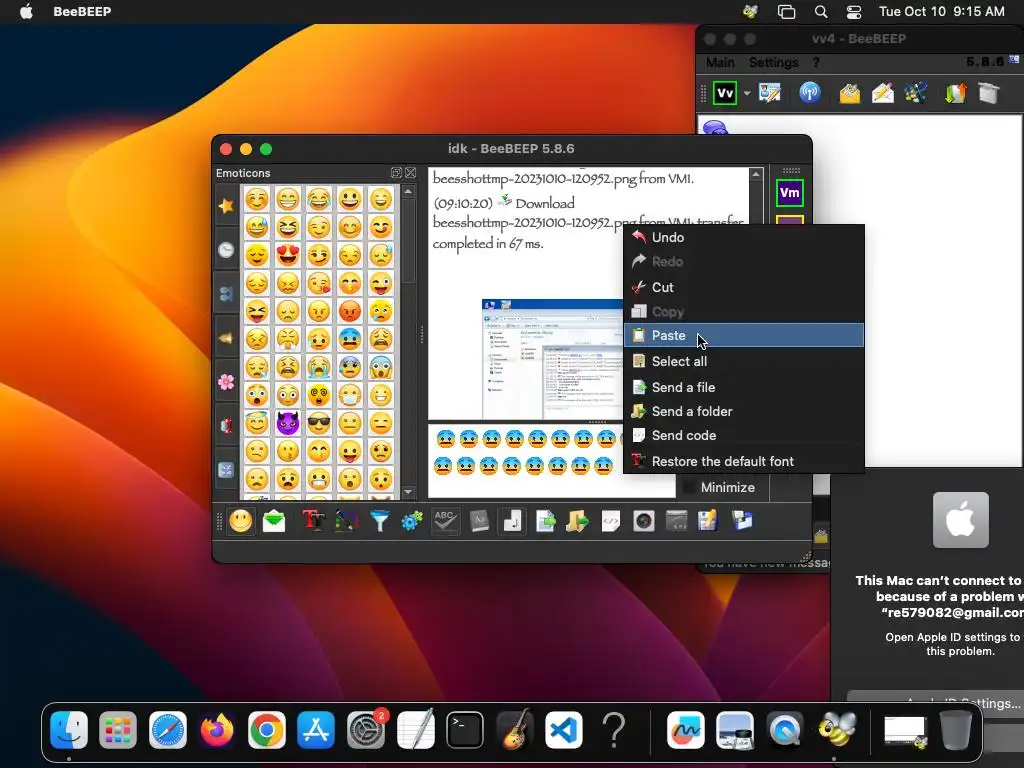The image size is (1024, 768).
Task: Choose Undo from the context menu
Action: click(x=744, y=238)
